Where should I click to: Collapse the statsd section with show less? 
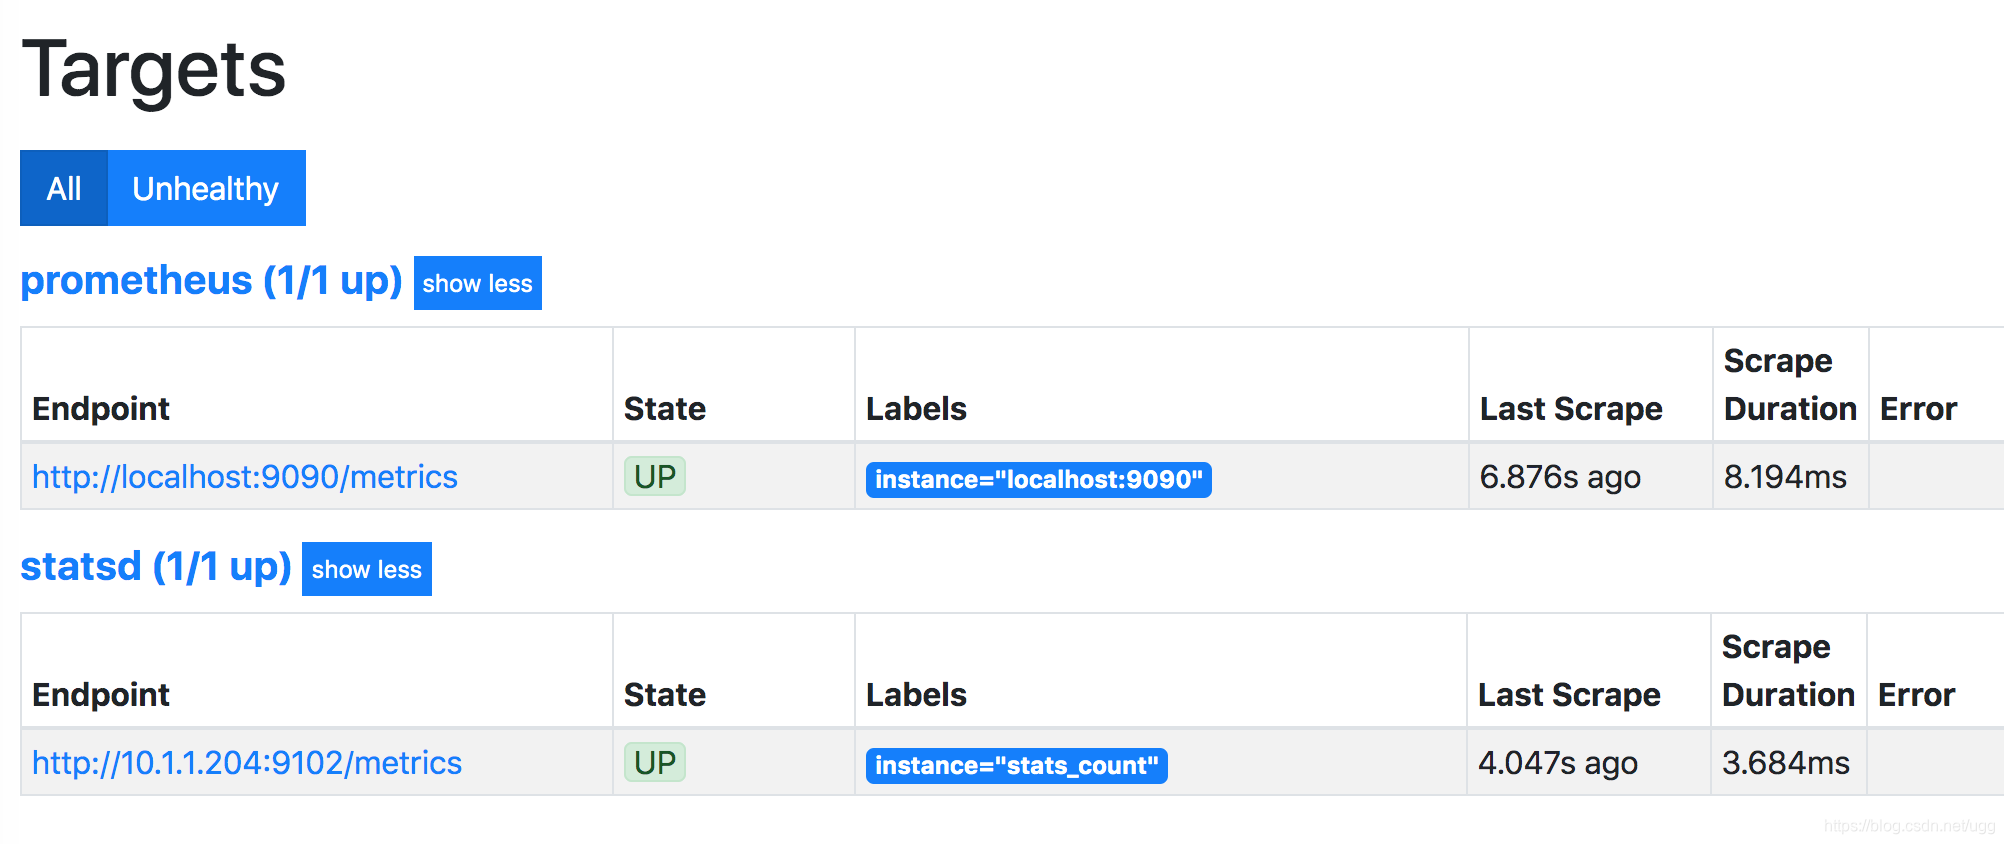pyautogui.click(x=366, y=569)
